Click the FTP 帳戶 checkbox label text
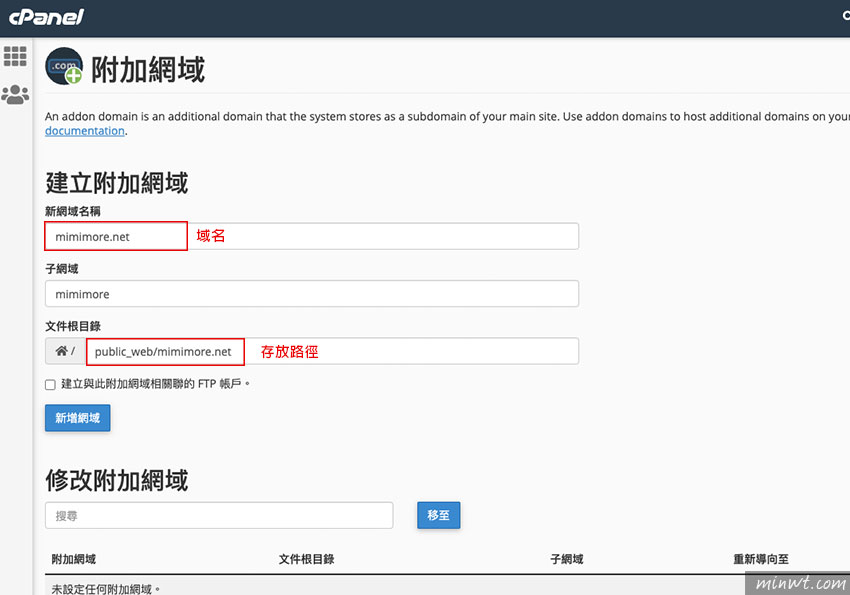 coord(156,384)
